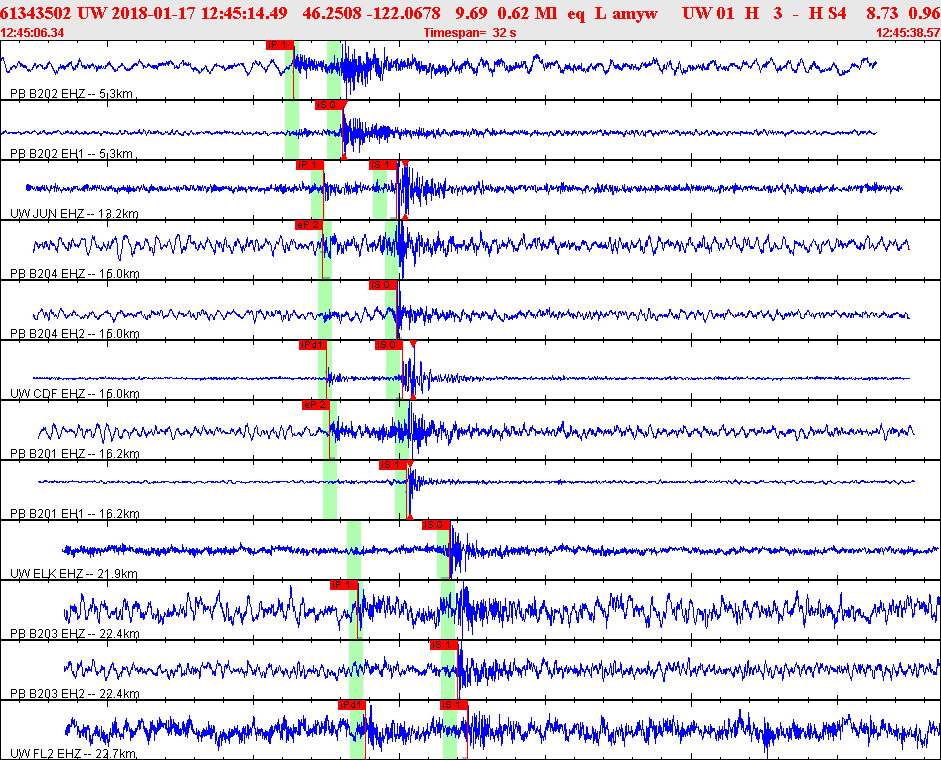Viewport: 941px width, 760px height.
Task: Select the 'PB B203 EH2 -- 22.4km' label
Action: pos(75,694)
